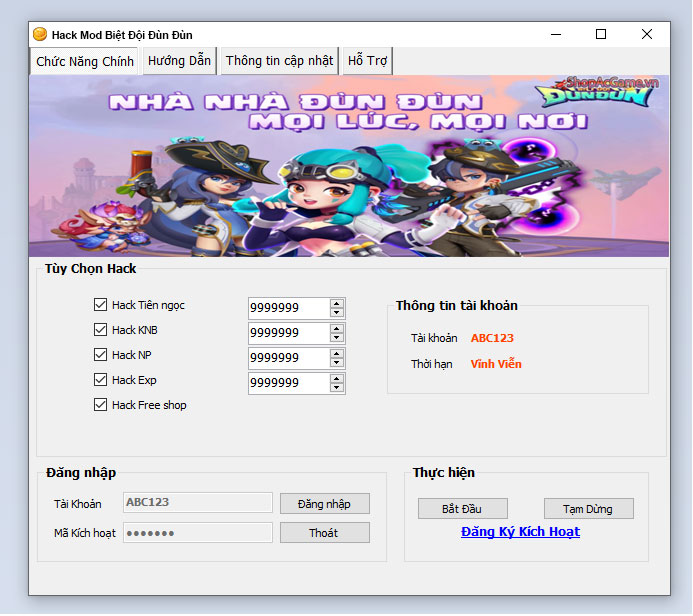Viewport: 693px width, 616px height.
Task: Click the Đăng nhập button
Action: [x=325, y=504]
